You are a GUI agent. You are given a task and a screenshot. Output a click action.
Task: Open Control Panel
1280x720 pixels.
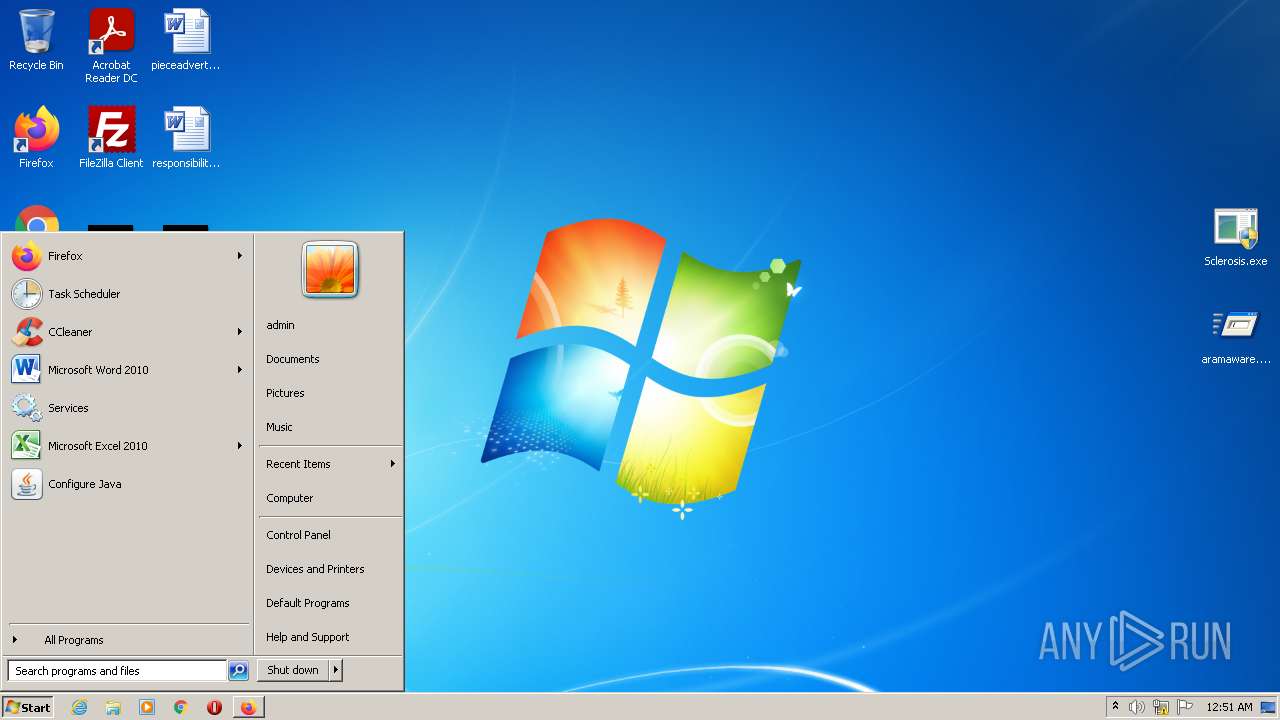[330, 535]
